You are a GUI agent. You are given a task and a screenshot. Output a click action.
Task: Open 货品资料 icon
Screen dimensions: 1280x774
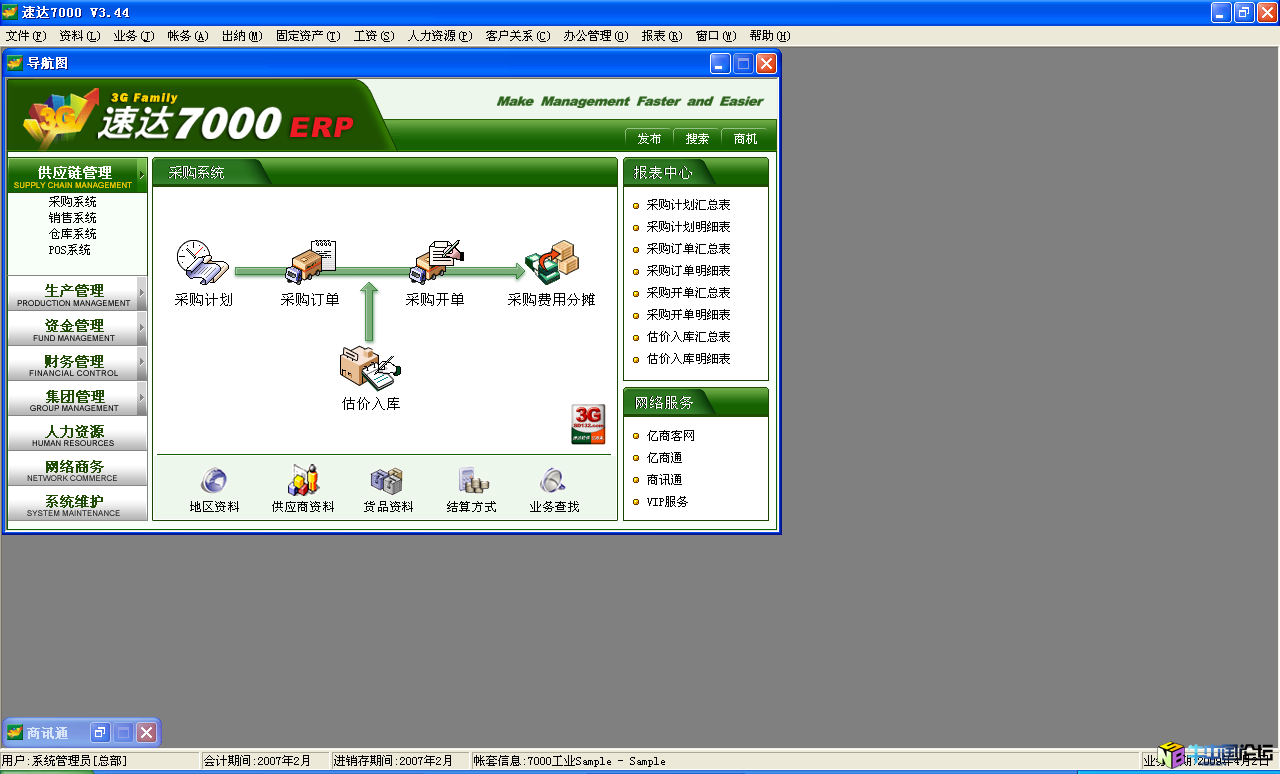coord(387,481)
